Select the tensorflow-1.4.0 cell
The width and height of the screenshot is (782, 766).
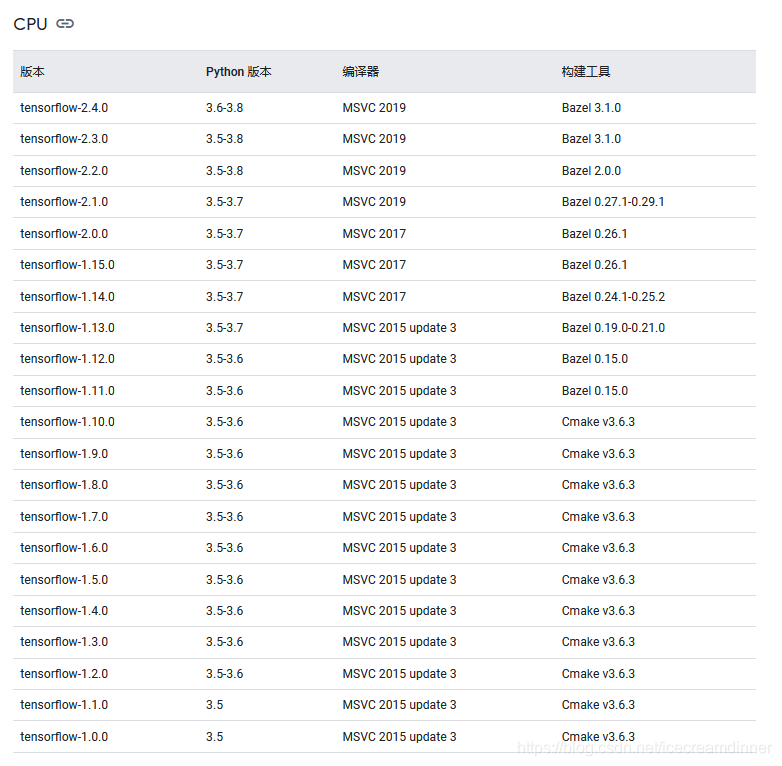click(64, 610)
